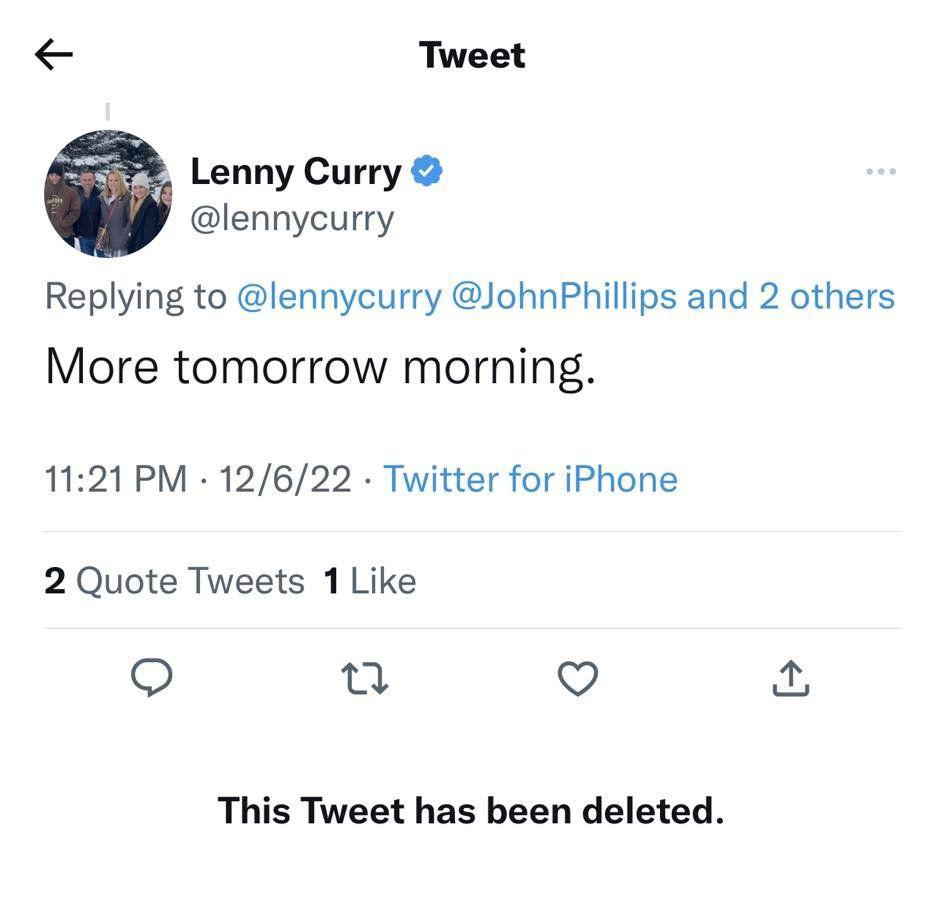Screen dimensions: 945x912
Task: Tap the 'This Tweet has been deleted.' notice
Action: (x=471, y=811)
